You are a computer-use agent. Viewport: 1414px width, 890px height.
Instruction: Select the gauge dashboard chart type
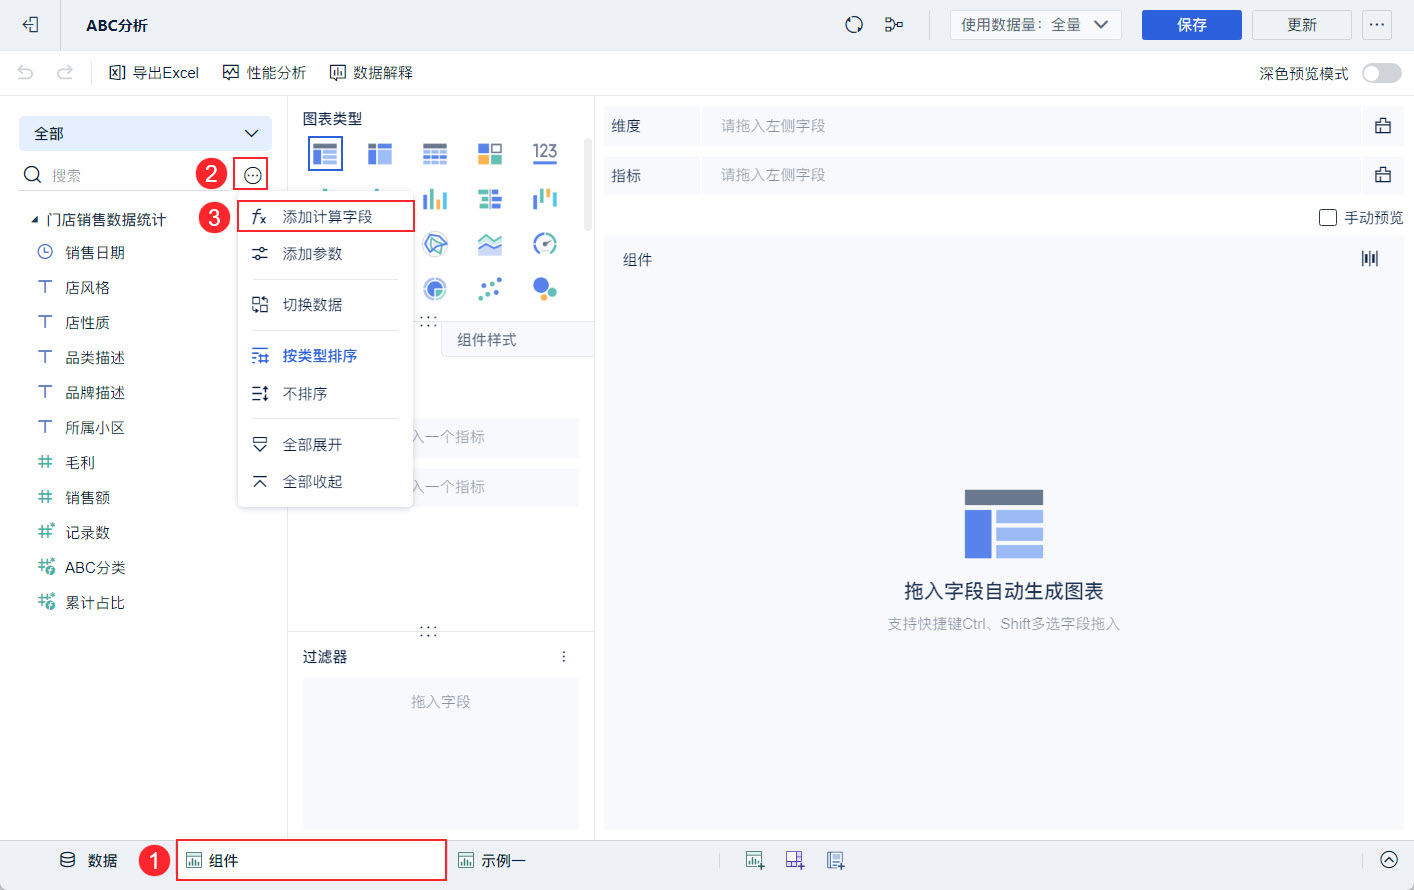point(545,244)
